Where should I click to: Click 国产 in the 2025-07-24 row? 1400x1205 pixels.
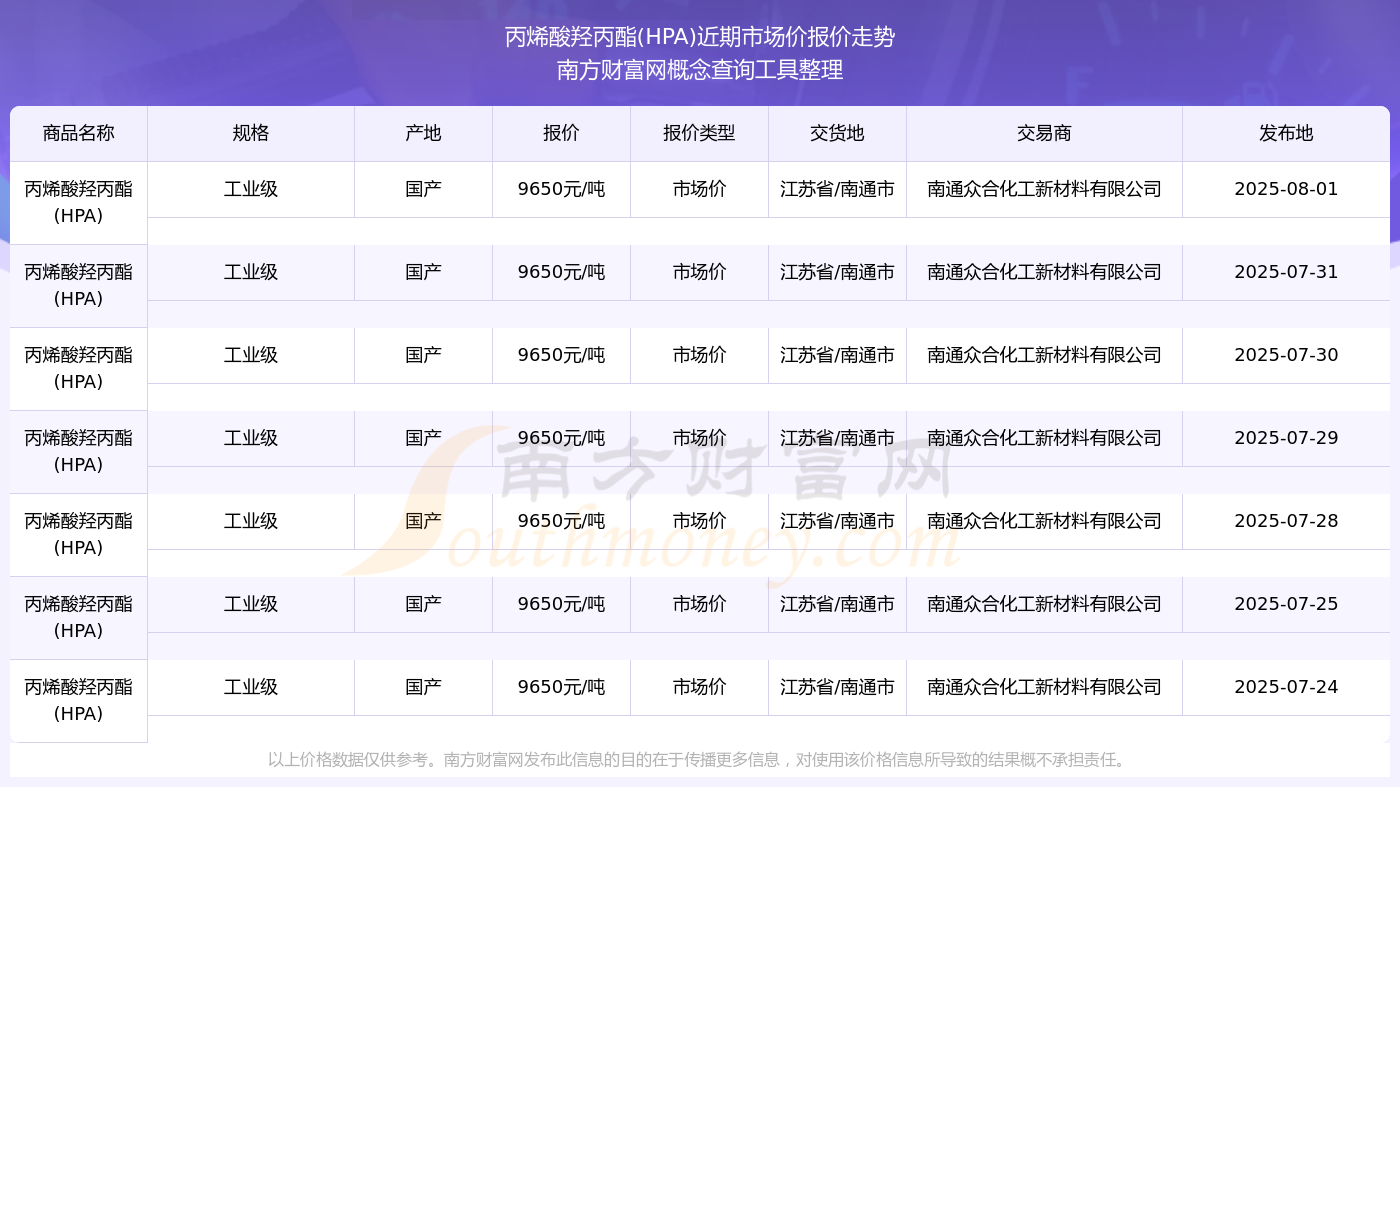coord(424,687)
